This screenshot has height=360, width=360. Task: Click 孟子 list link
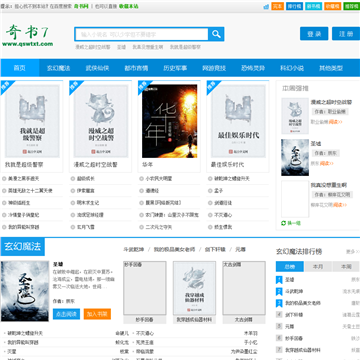click(218, 191)
